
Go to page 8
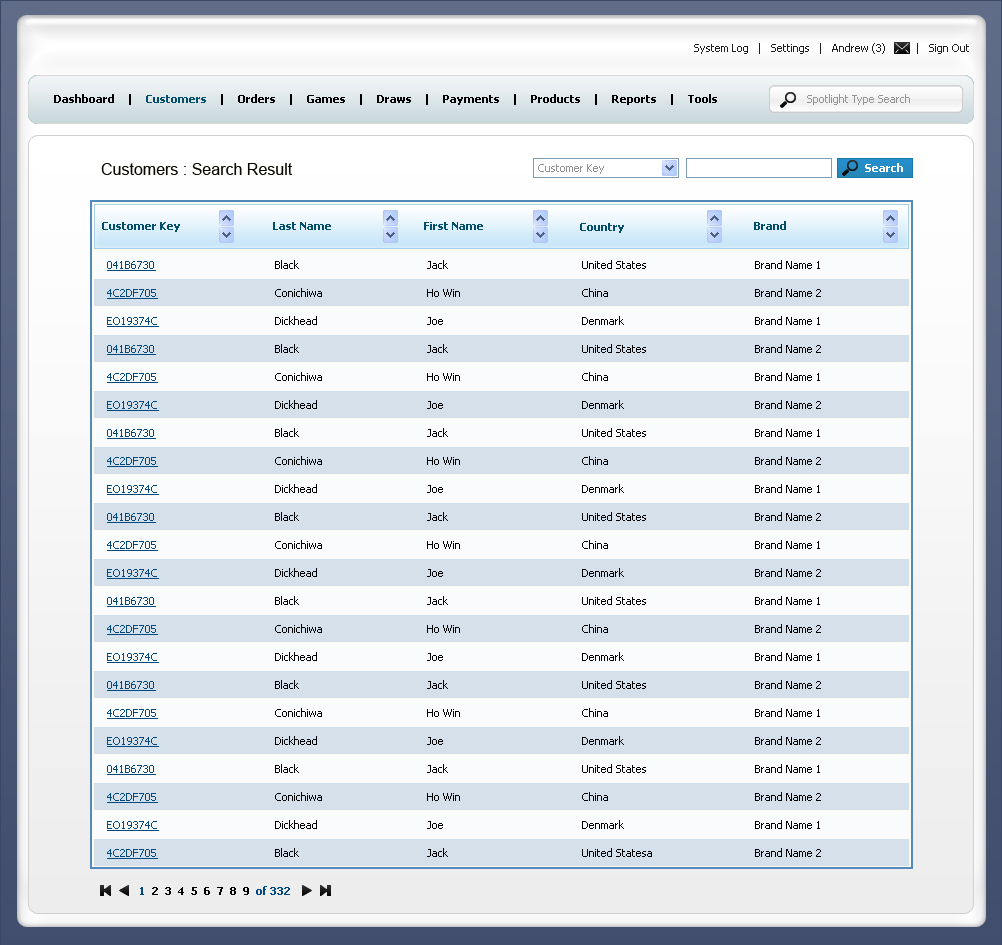coord(233,891)
